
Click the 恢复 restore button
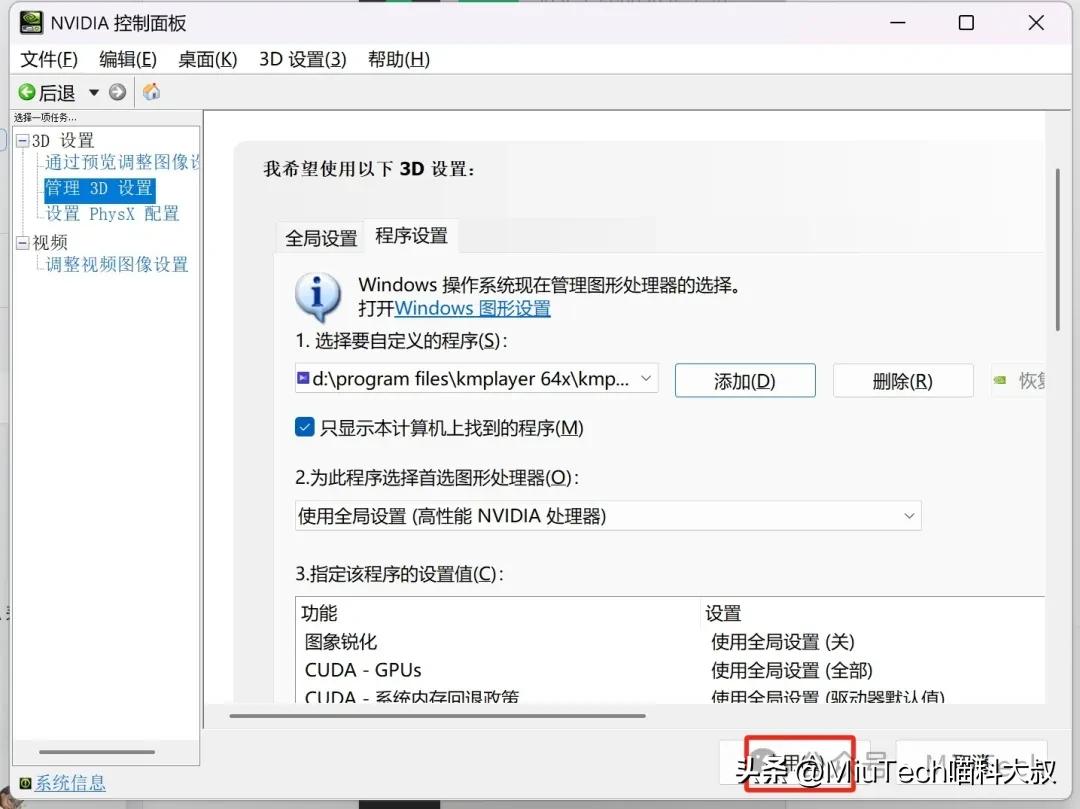point(1019,380)
